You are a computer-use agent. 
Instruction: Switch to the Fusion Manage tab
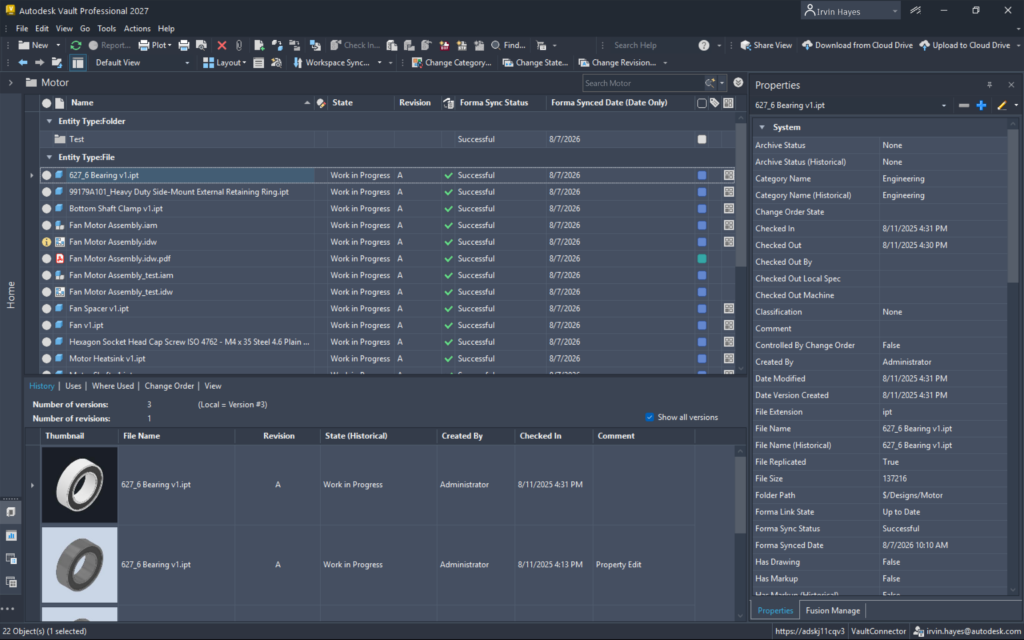pos(833,611)
